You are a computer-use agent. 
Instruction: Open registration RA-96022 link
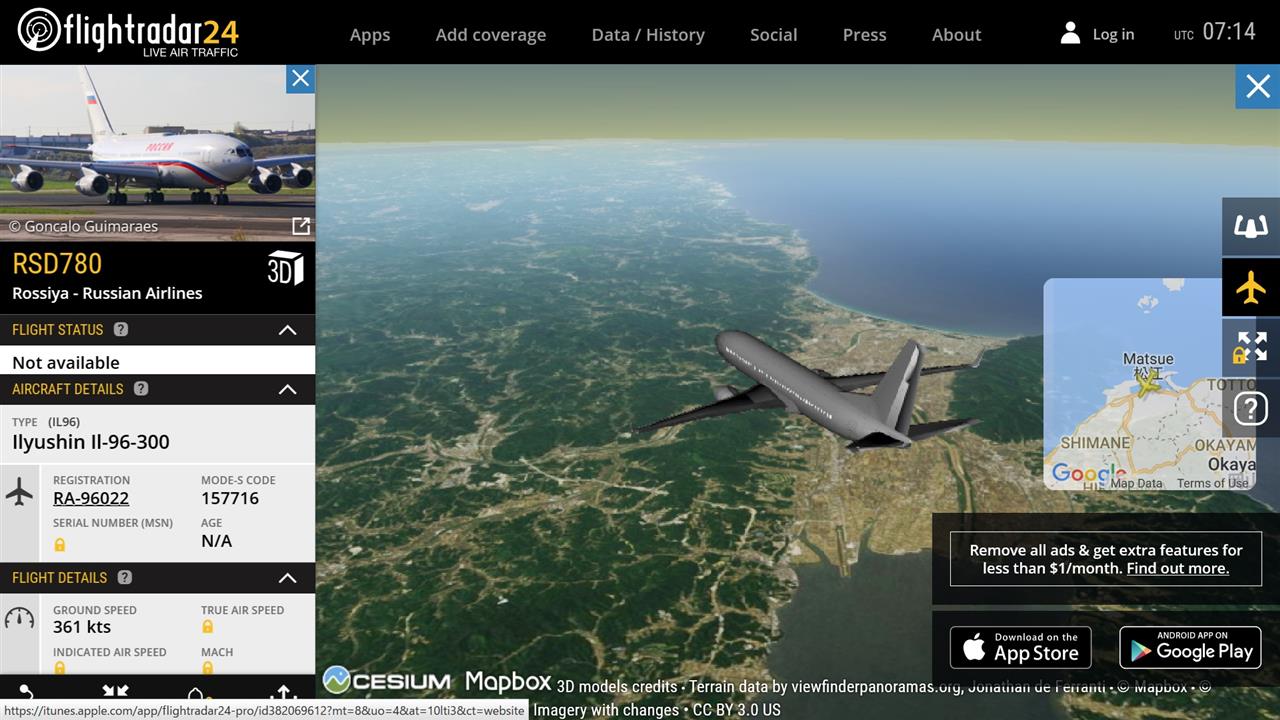tap(91, 498)
